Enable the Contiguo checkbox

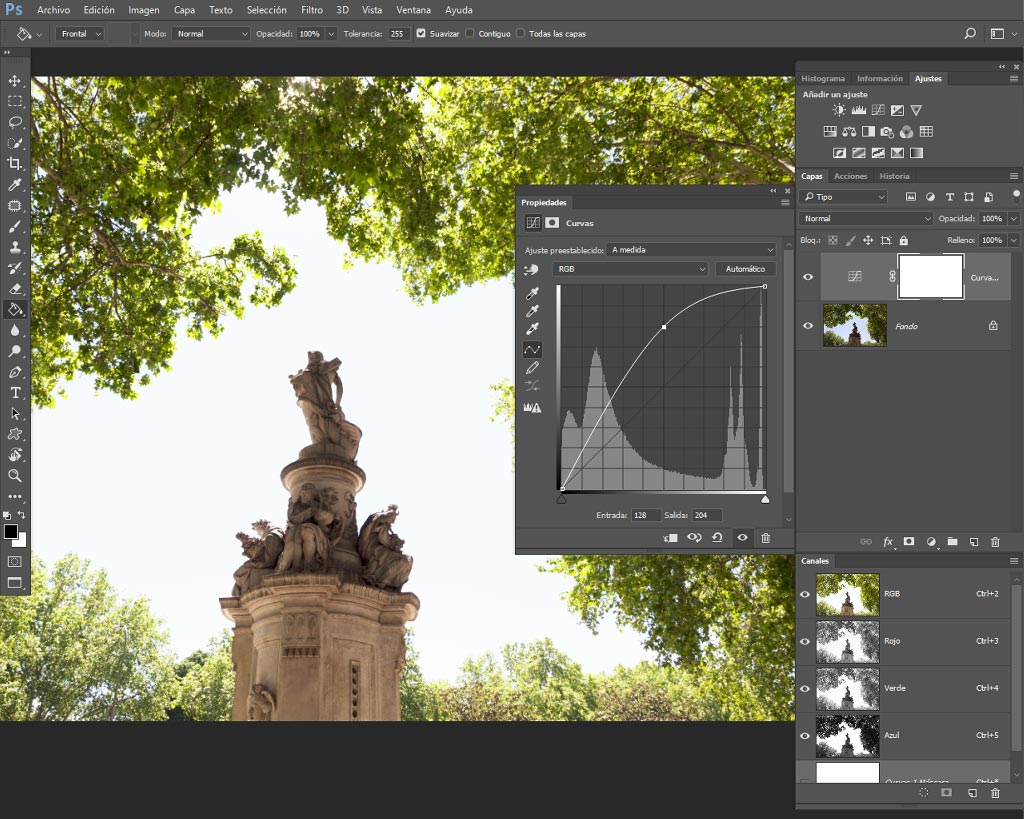470,33
